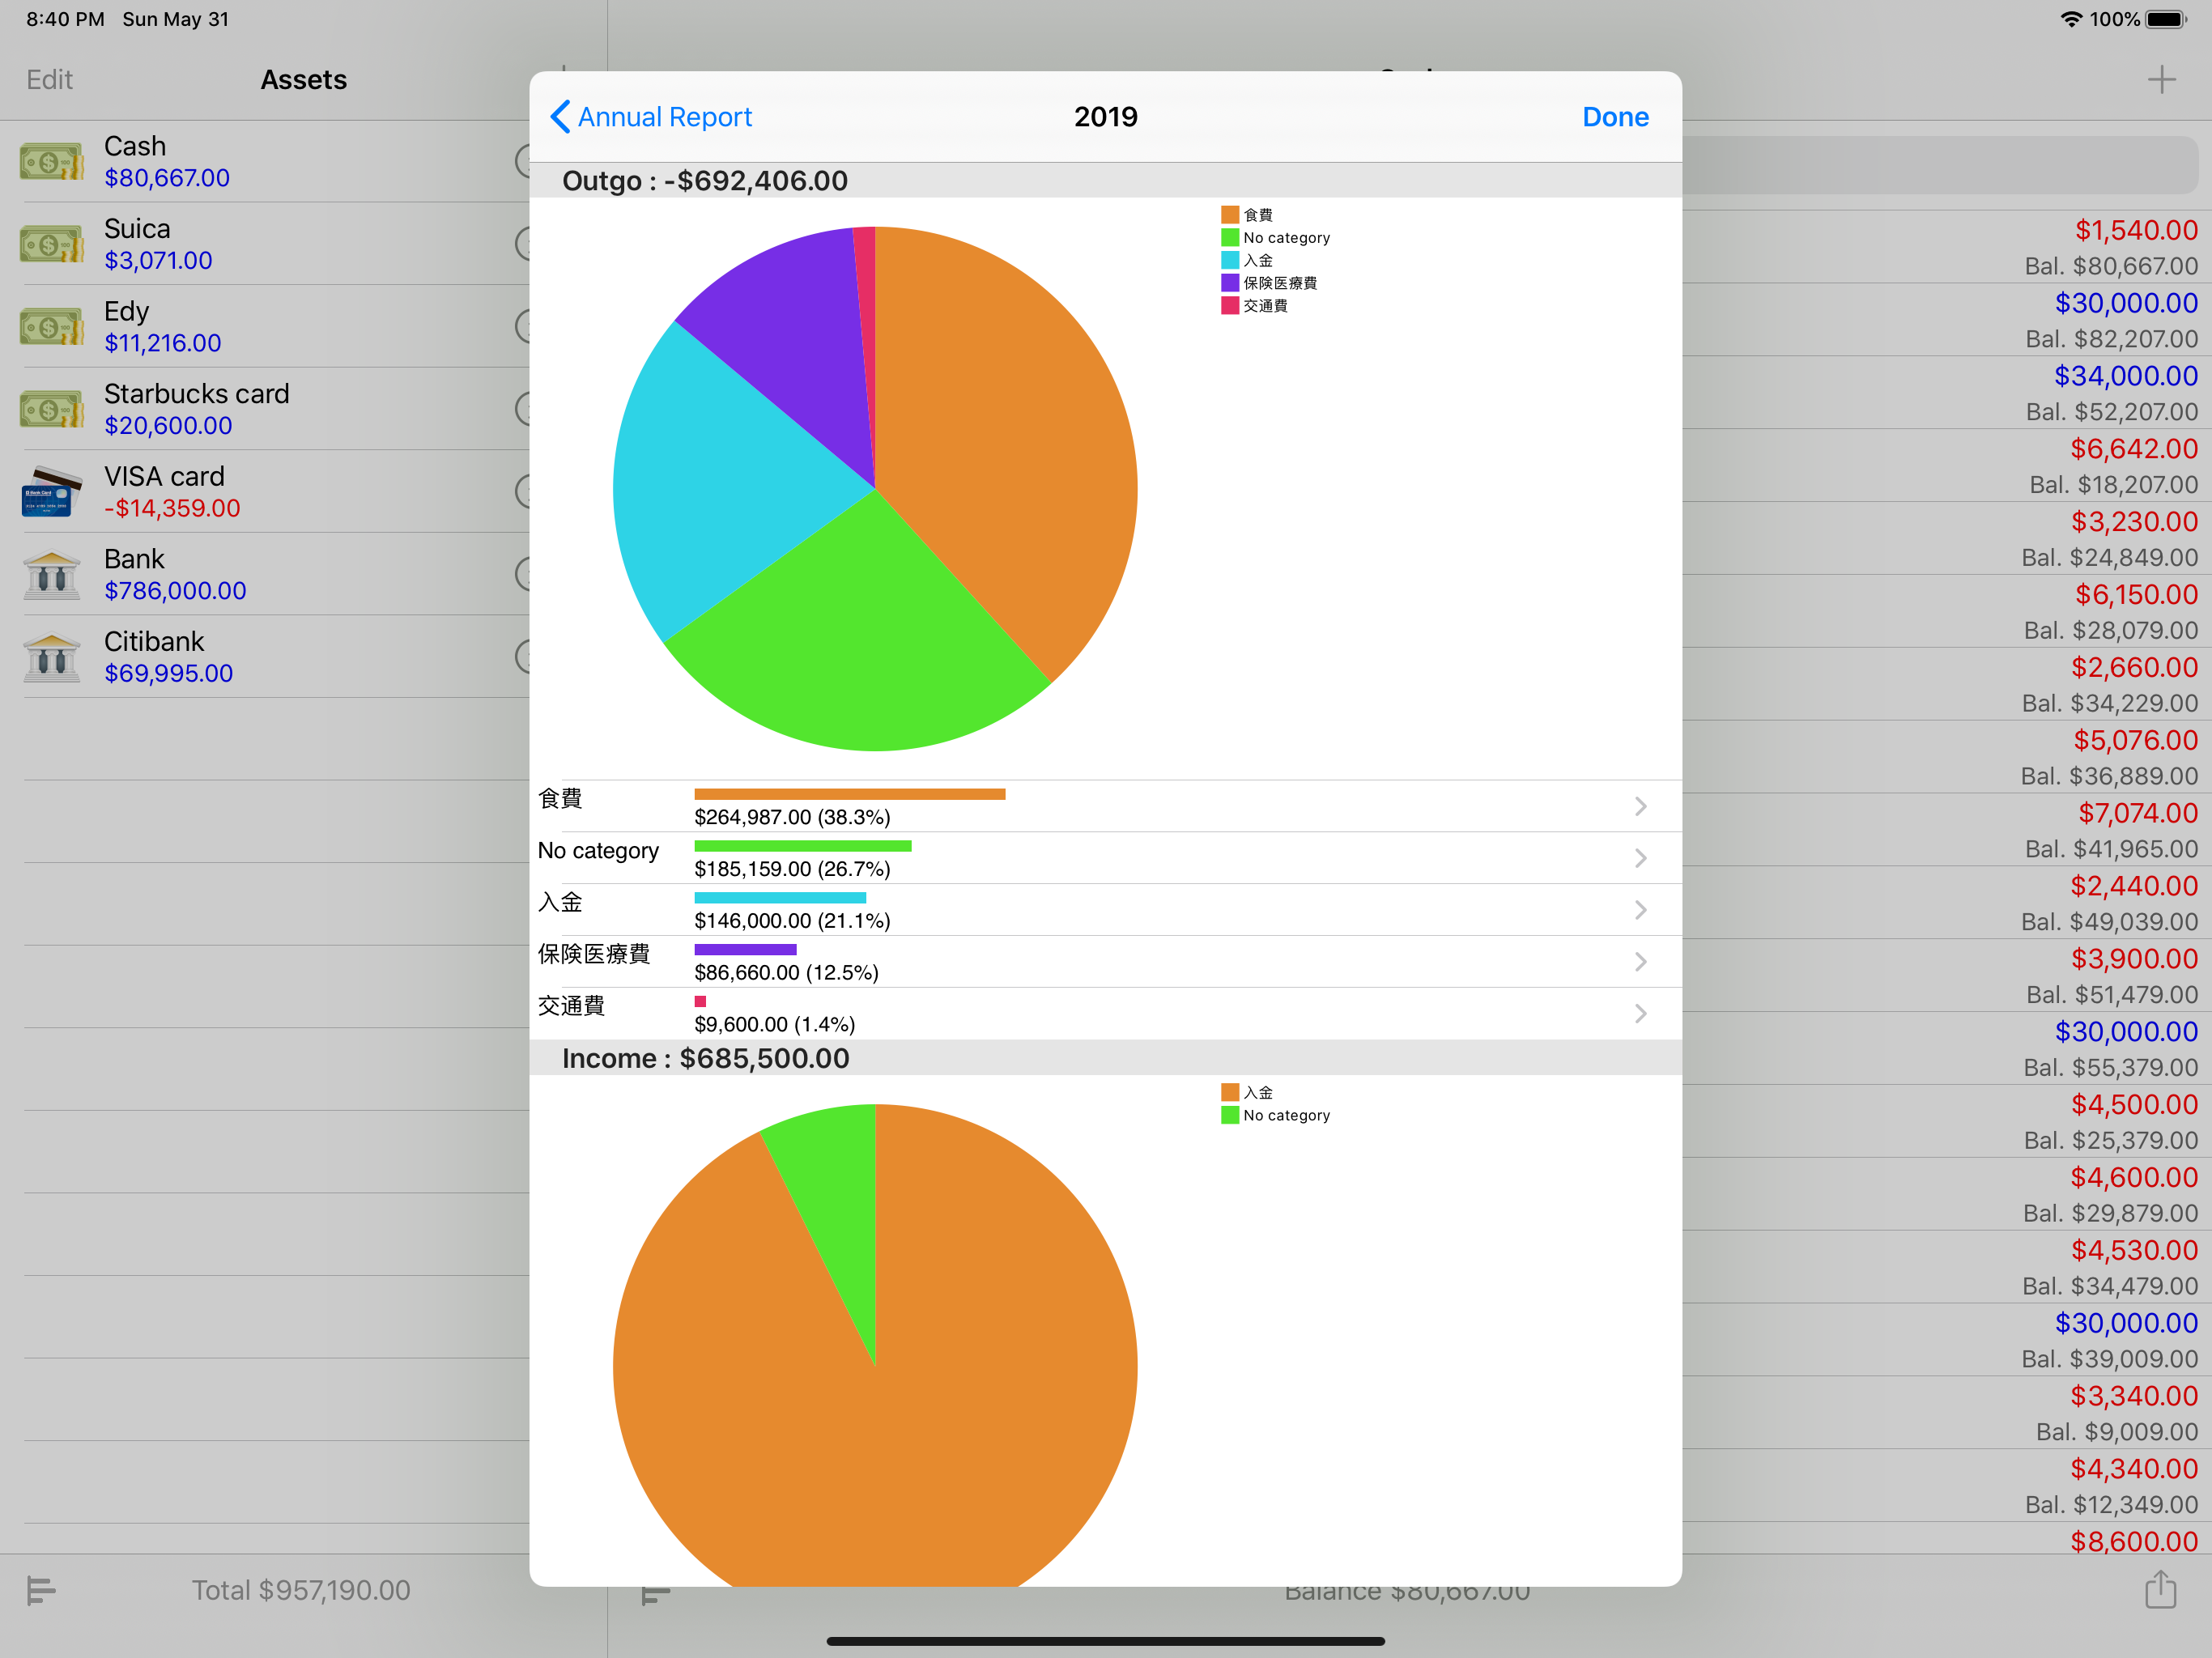Tap Edit in the Assets panel
The height and width of the screenshot is (1658, 2212).
50,80
